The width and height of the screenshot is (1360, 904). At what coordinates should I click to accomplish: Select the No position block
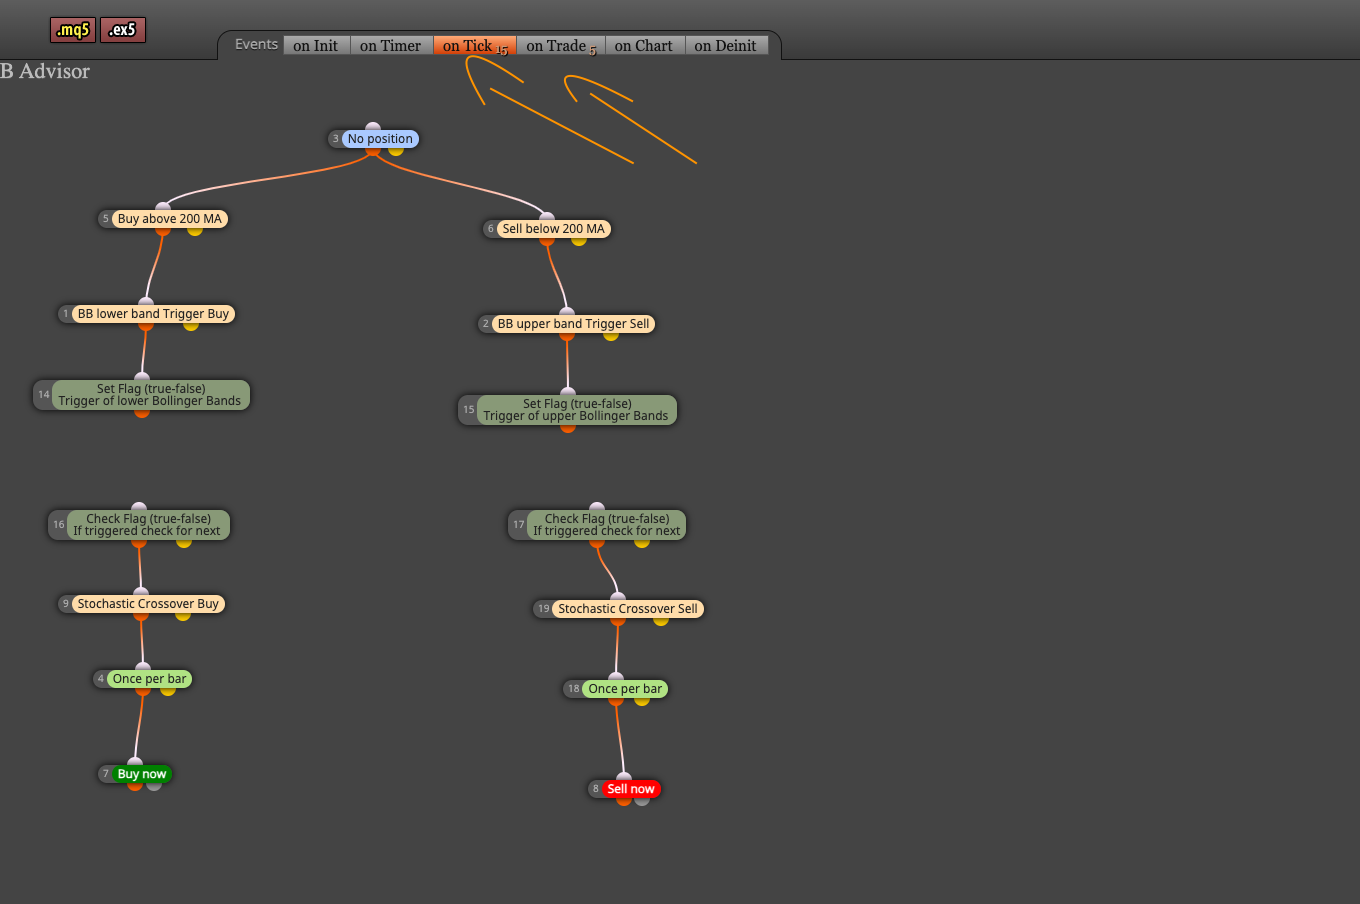(380, 139)
